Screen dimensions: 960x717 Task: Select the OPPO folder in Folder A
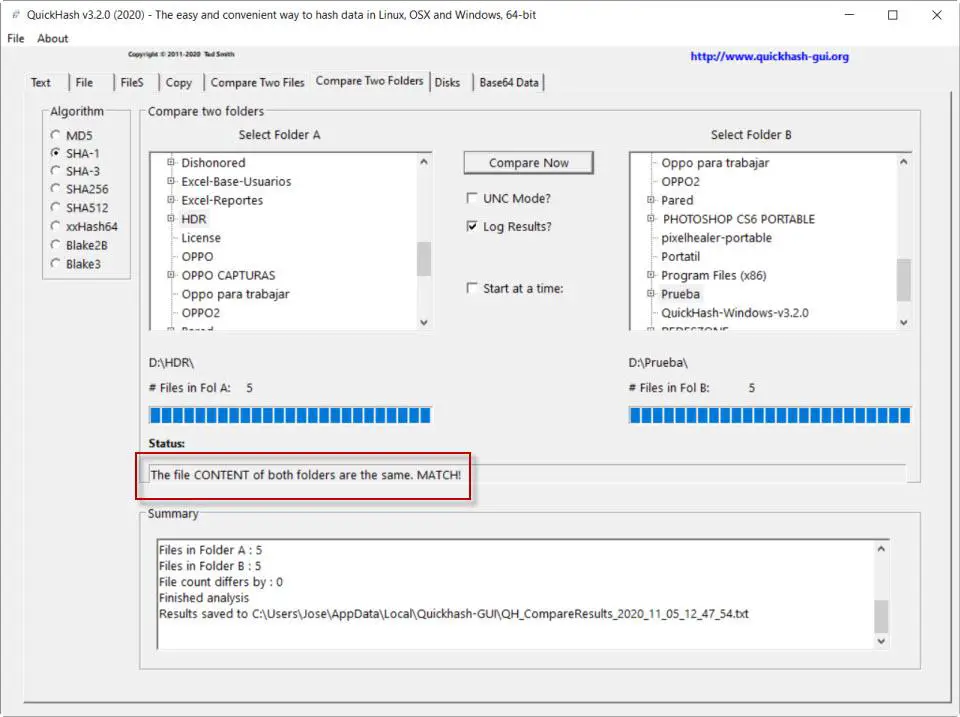(x=197, y=257)
